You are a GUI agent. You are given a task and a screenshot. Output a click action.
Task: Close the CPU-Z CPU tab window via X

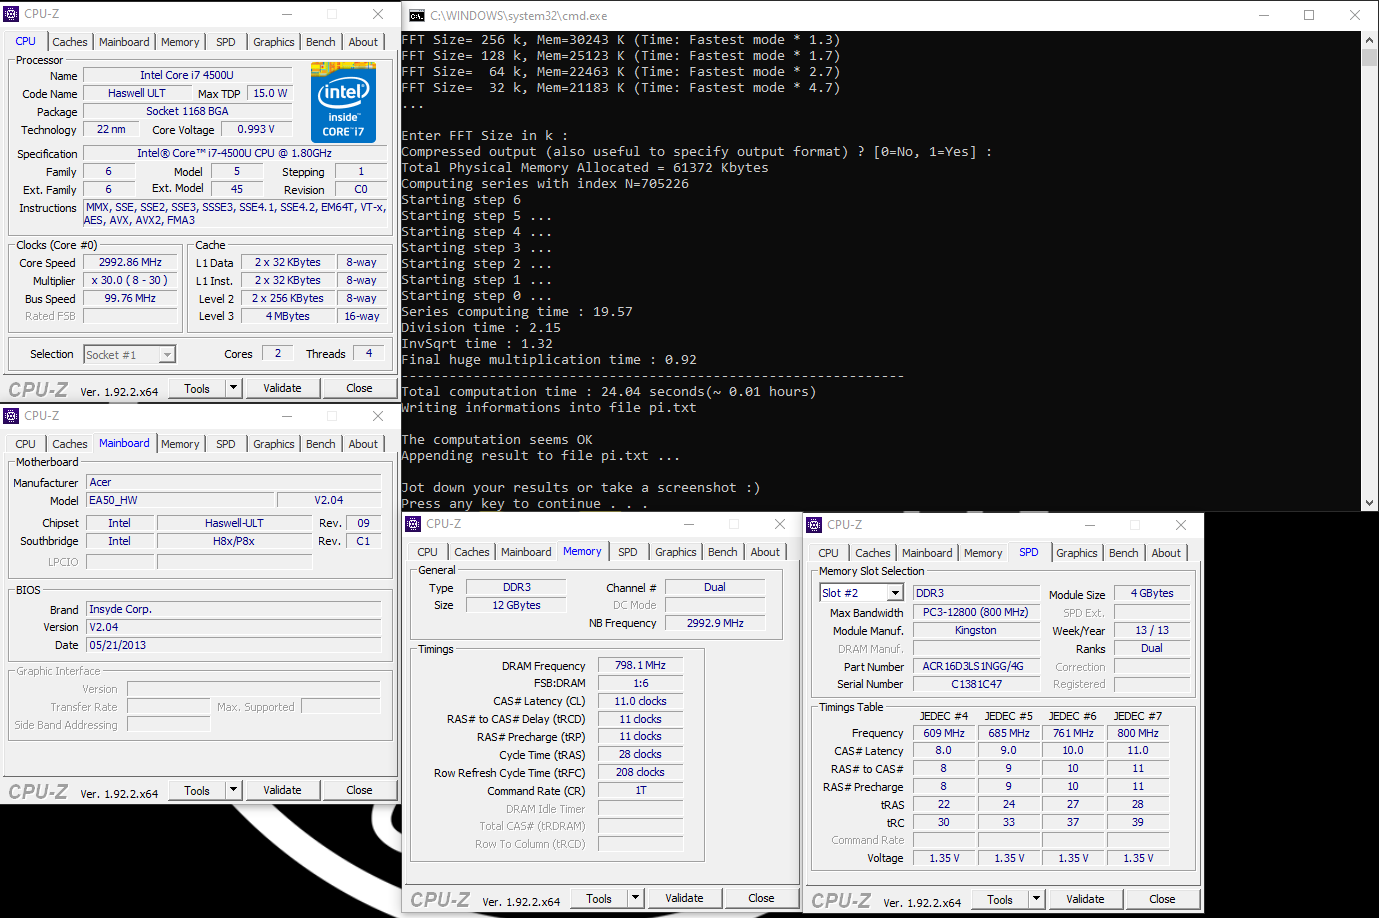pos(378,14)
